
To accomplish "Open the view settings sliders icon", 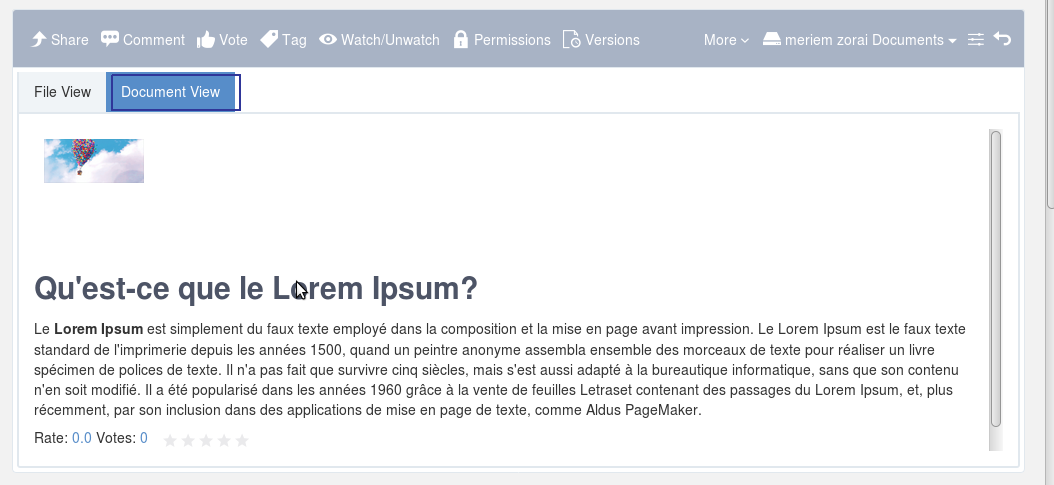I will 975,40.
